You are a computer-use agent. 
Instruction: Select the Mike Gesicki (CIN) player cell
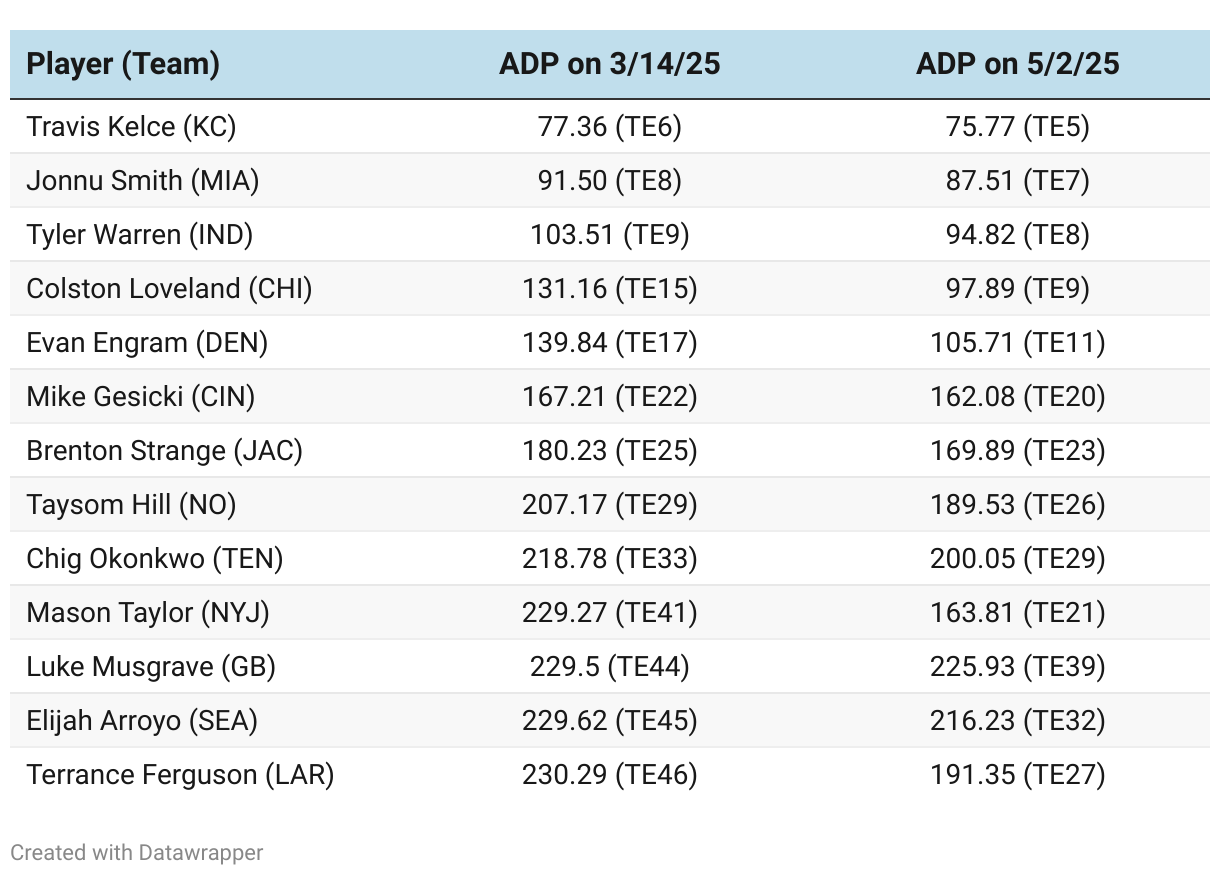(141, 397)
